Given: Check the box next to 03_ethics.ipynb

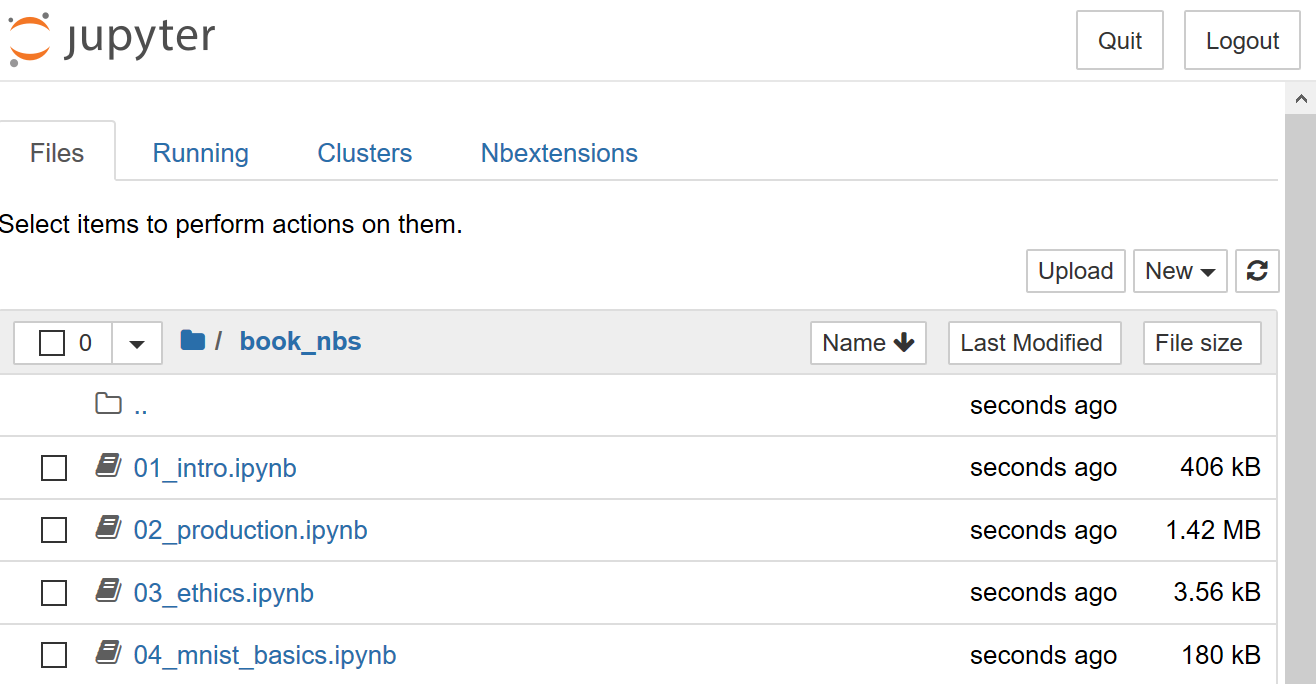Looking at the screenshot, I should 54,592.
